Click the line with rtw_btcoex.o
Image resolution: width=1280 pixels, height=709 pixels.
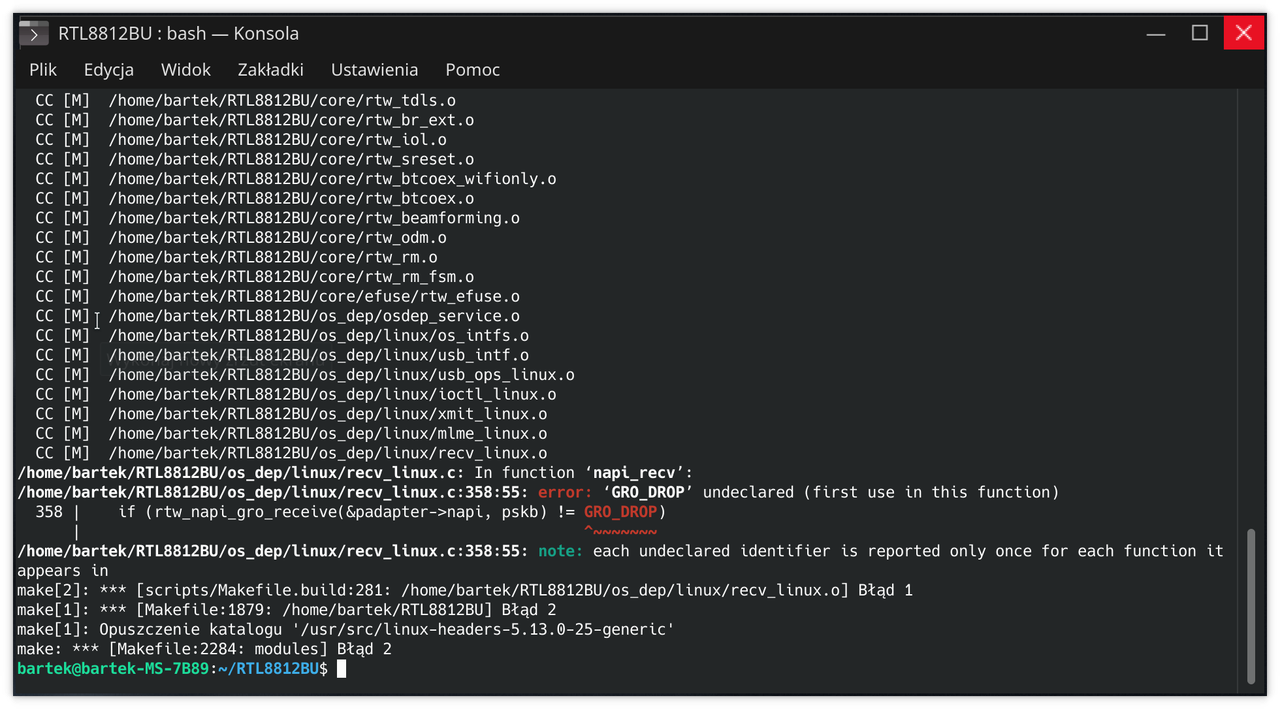[x=255, y=198]
